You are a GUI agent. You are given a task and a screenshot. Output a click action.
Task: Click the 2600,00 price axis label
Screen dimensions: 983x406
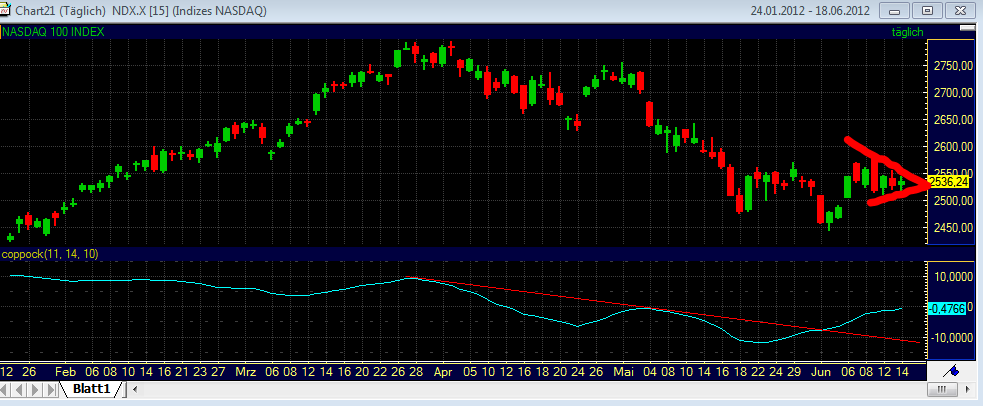tap(952, 147)
